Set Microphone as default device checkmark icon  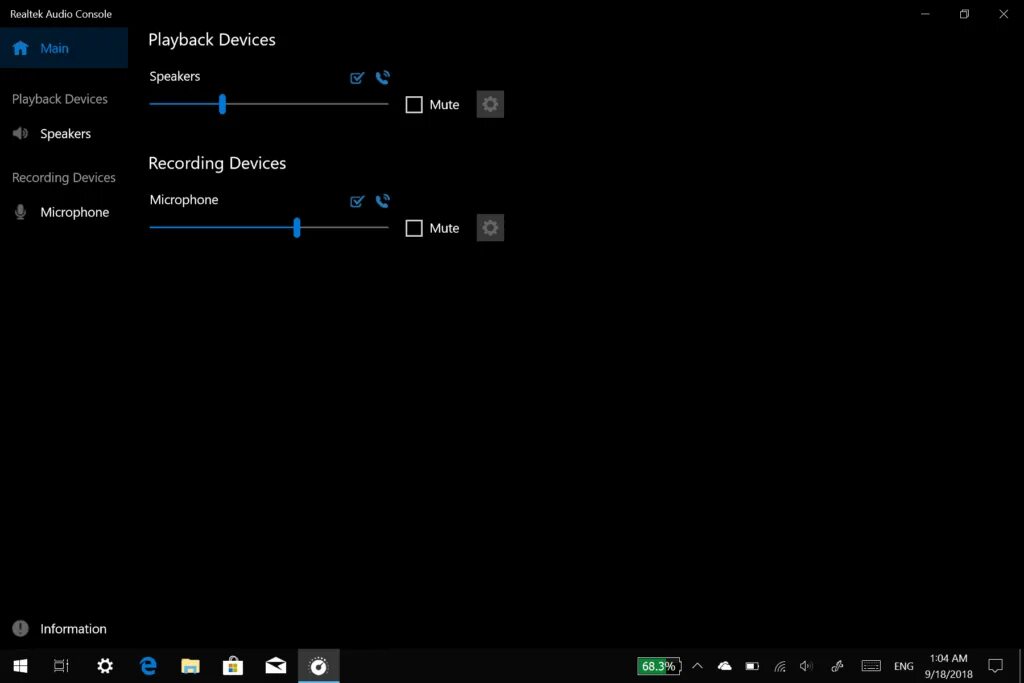pos(357,201)
